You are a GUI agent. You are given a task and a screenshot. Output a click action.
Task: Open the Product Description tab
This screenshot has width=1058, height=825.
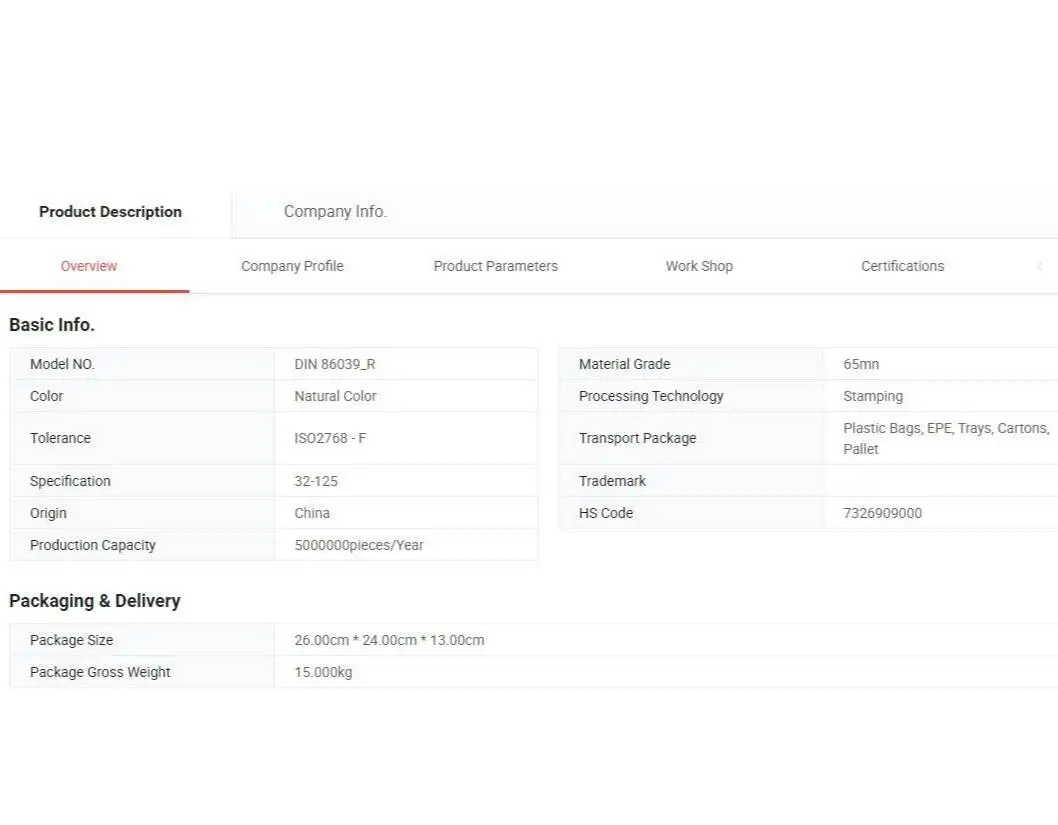point(110,212)
